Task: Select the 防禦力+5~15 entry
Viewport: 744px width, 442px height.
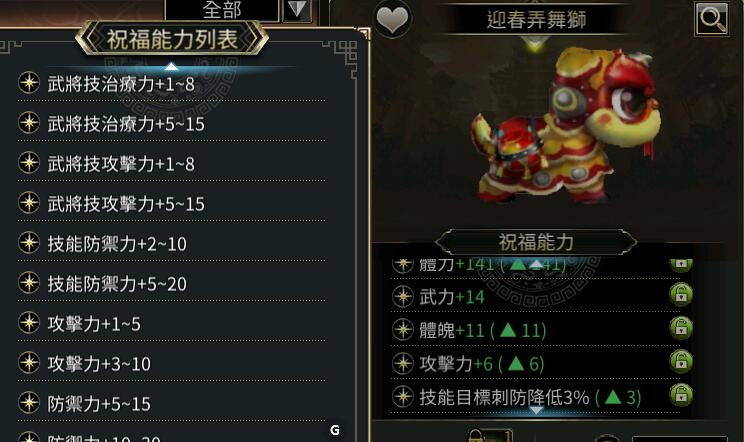Action: point(172,404)
